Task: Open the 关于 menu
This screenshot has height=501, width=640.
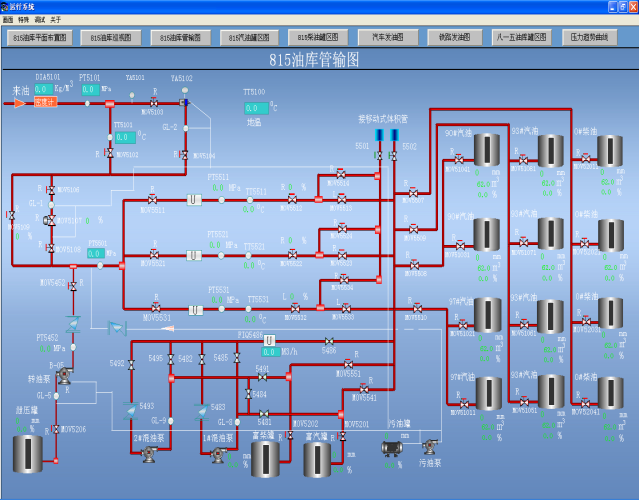Action: coord(56,19)
